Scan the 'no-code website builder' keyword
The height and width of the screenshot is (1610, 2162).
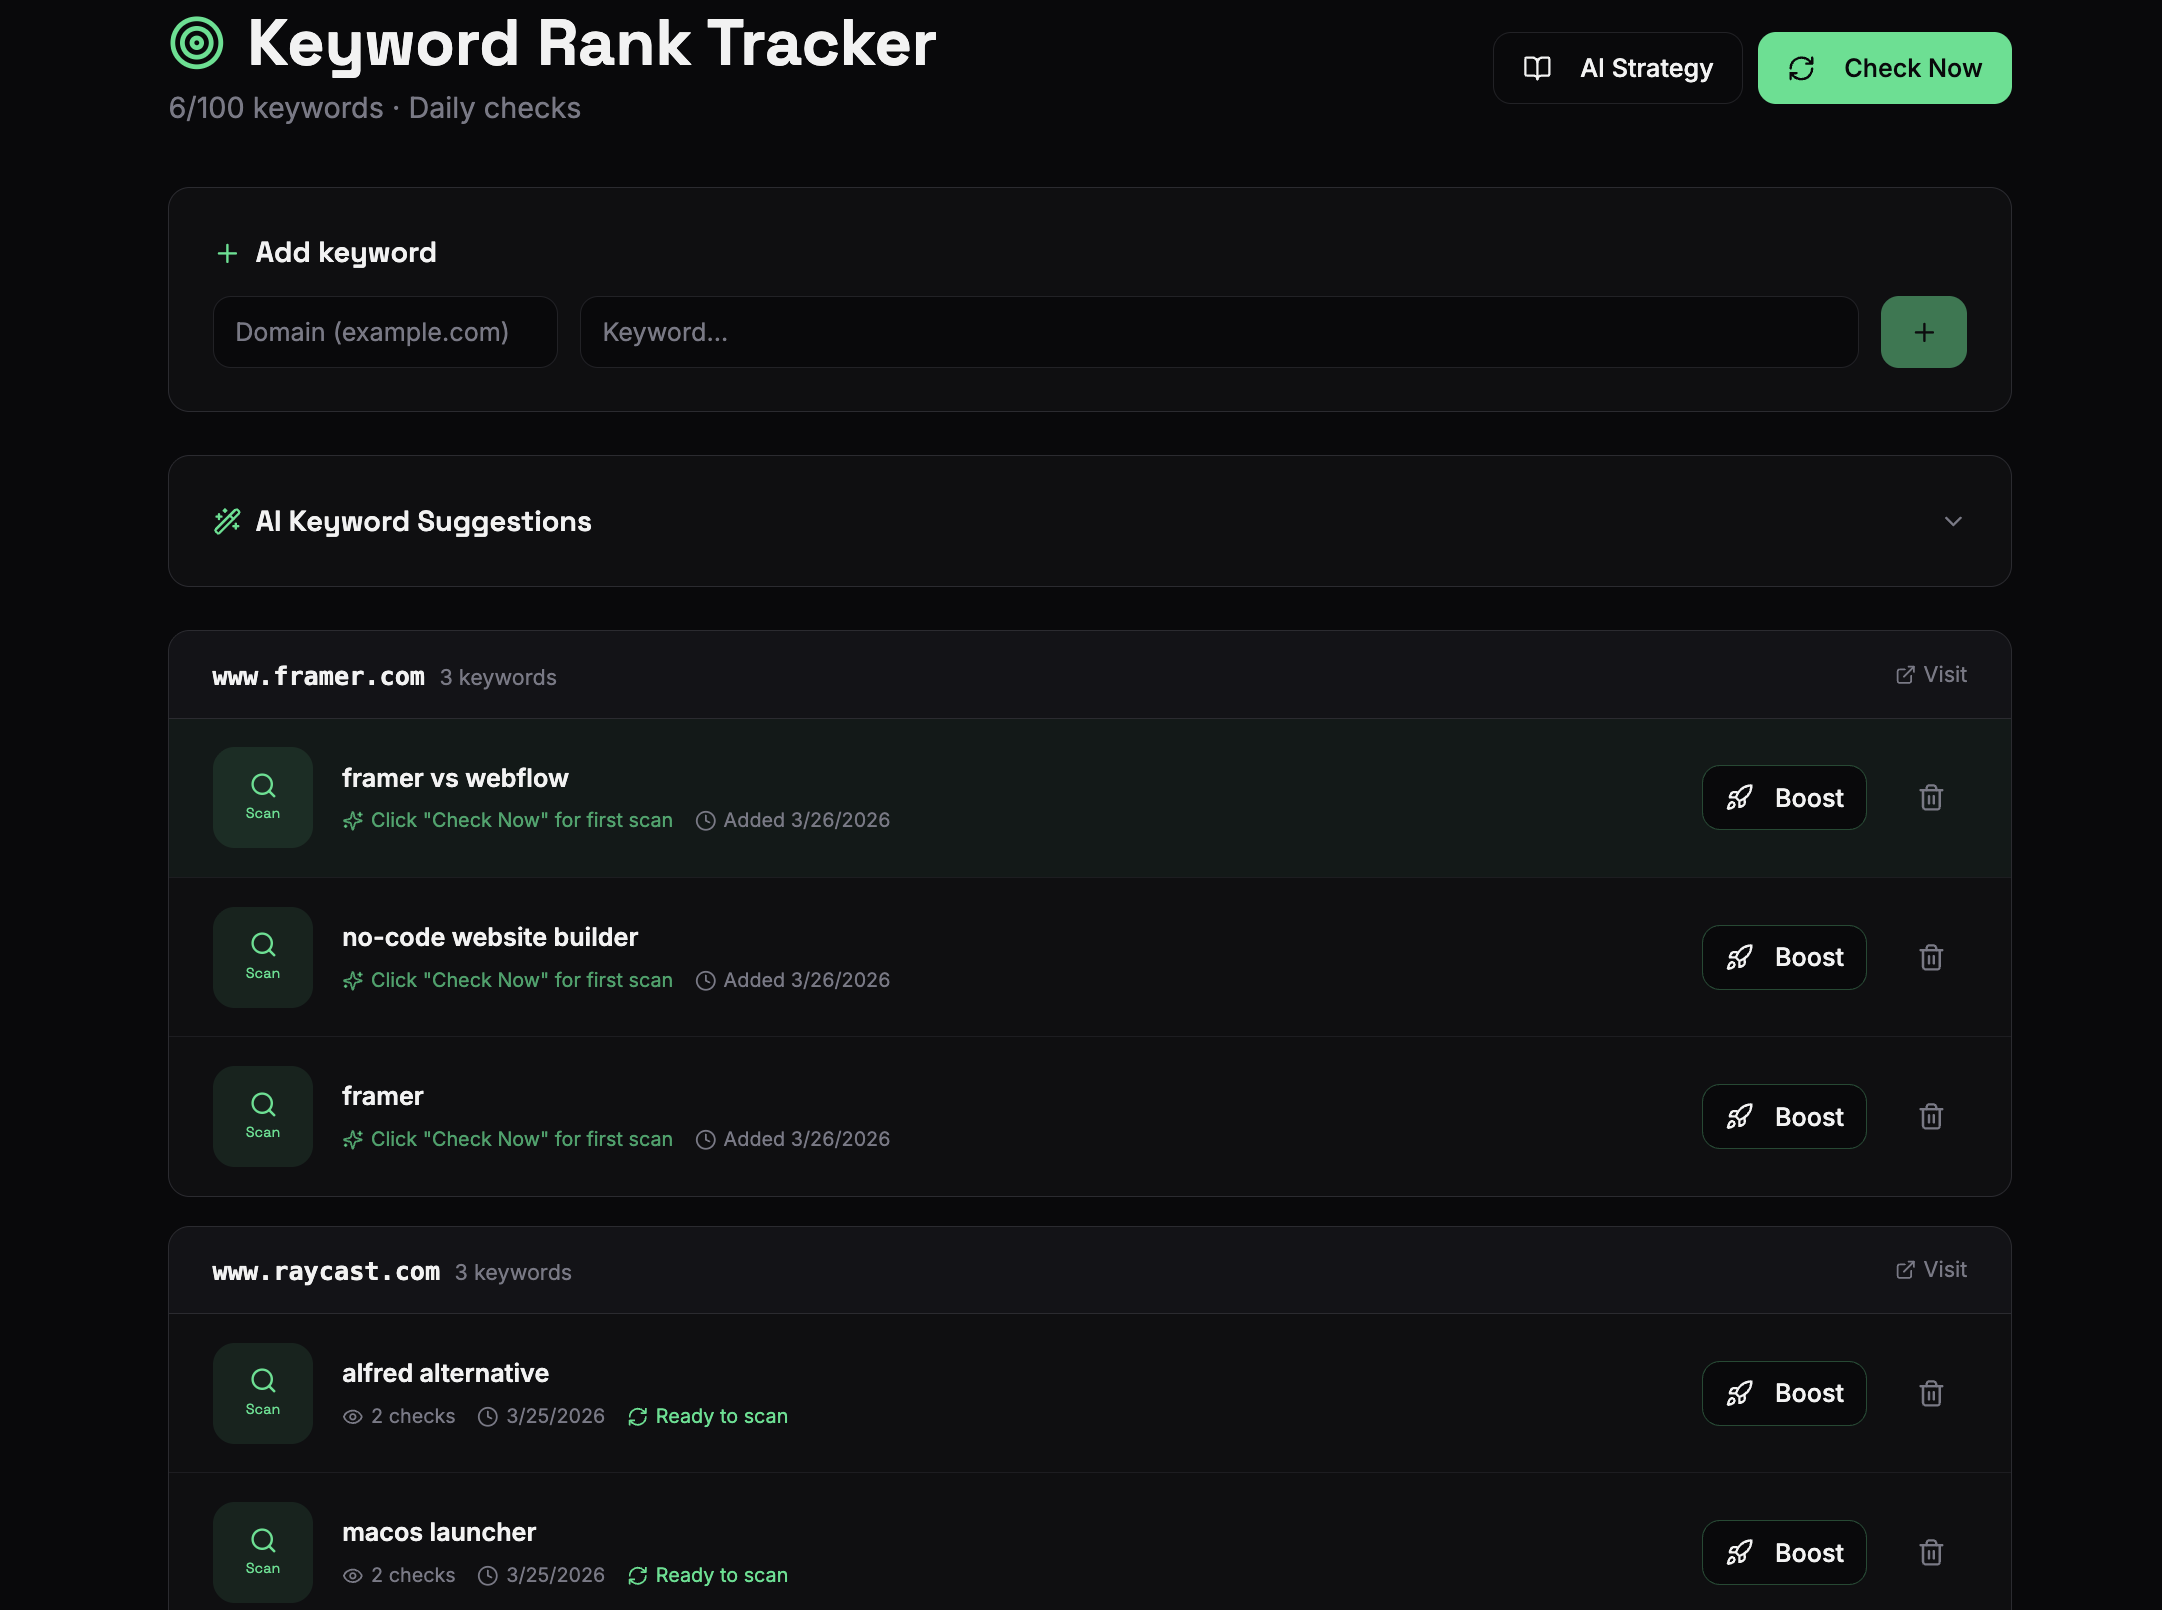tap(263, 957)
